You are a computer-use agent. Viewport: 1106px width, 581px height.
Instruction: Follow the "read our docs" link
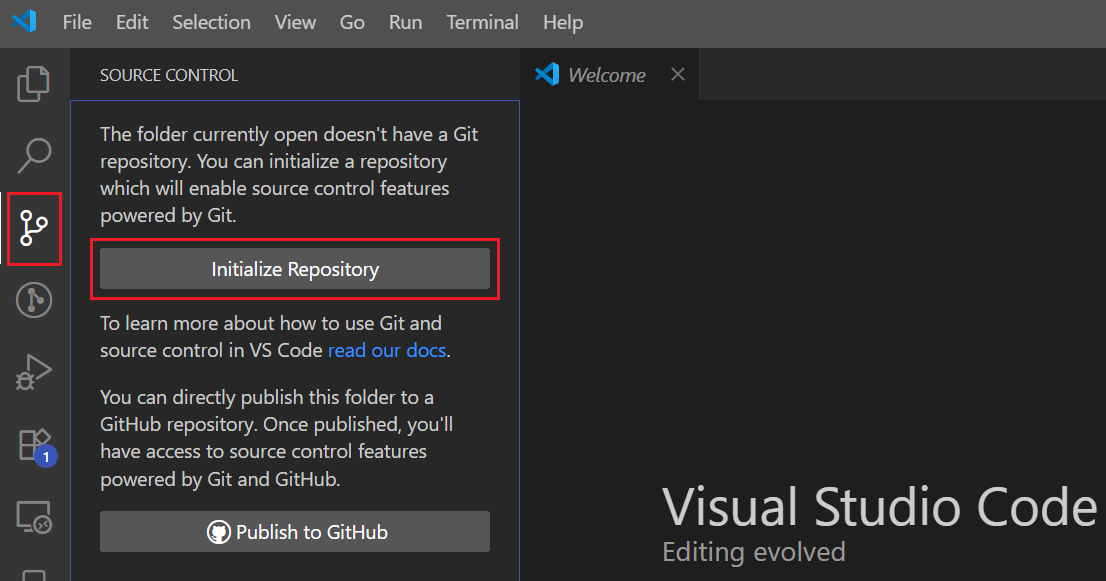pos(388,351)
